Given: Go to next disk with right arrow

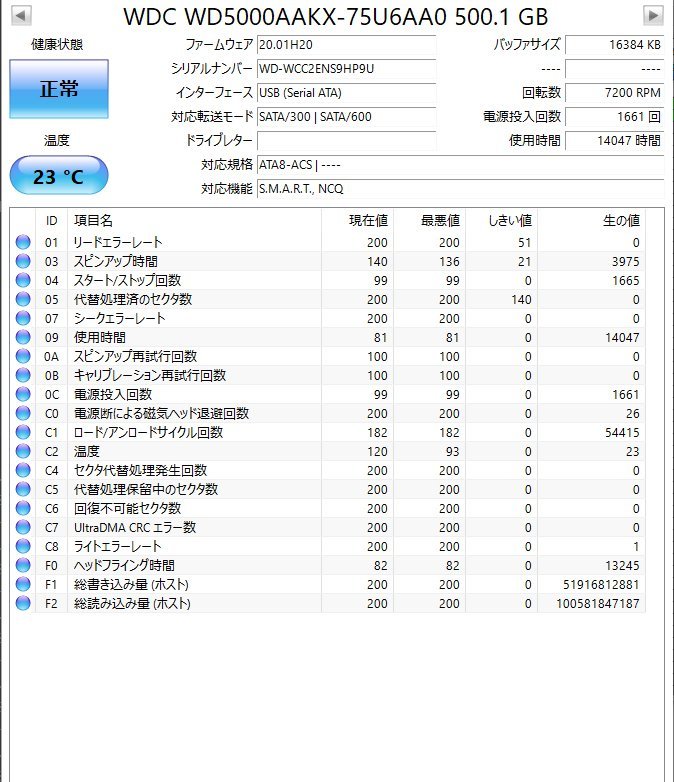Looking at the screenshot, I should (653, 15).
